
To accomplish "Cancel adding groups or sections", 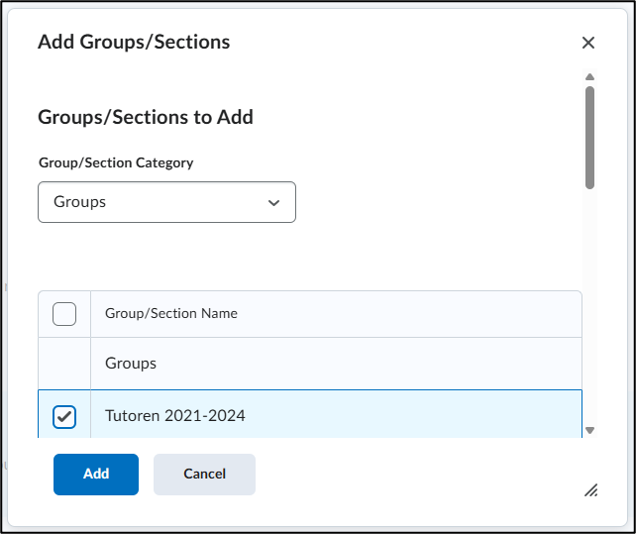I will click(x=204, y=474).
